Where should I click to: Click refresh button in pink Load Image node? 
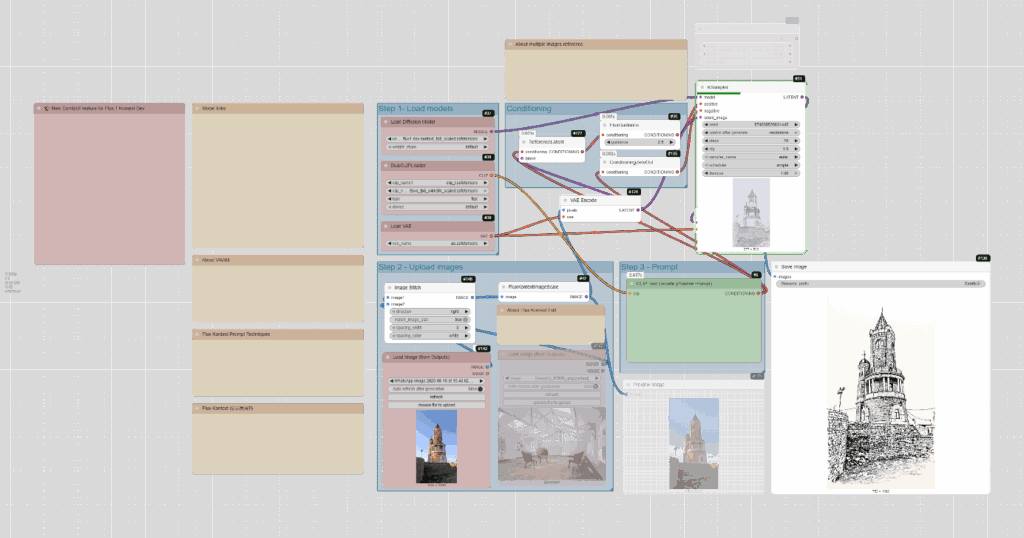coord(436,397)
